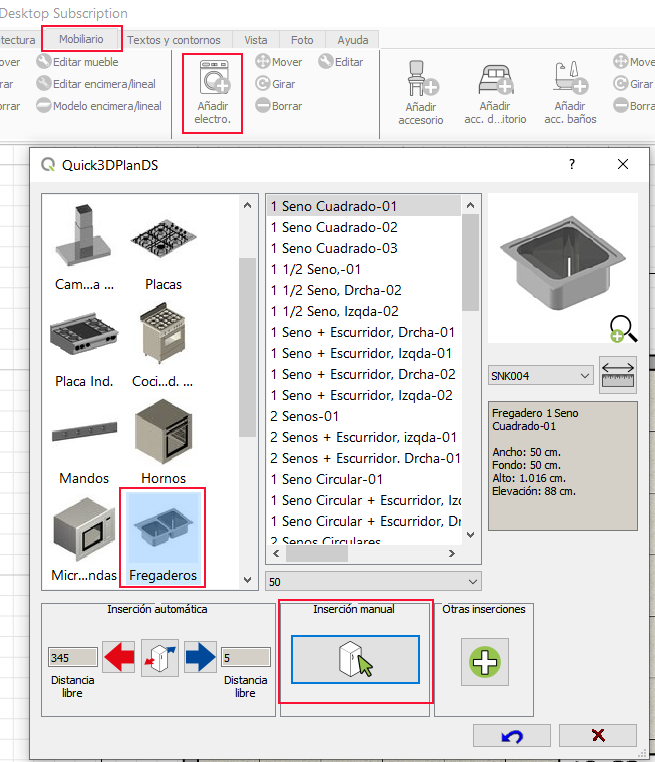The image size is (655, 762).
Task: Click the Inserción manual button
Action: [355, 659]
